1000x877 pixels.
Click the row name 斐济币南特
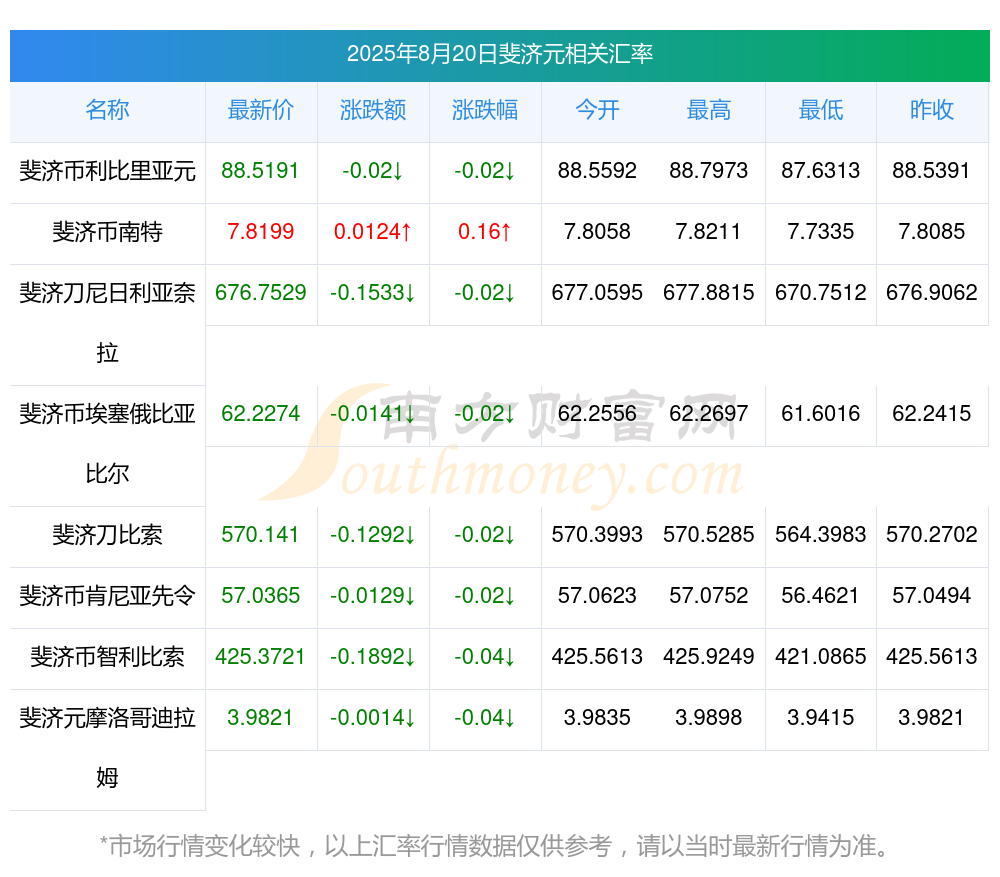(107, 232)
